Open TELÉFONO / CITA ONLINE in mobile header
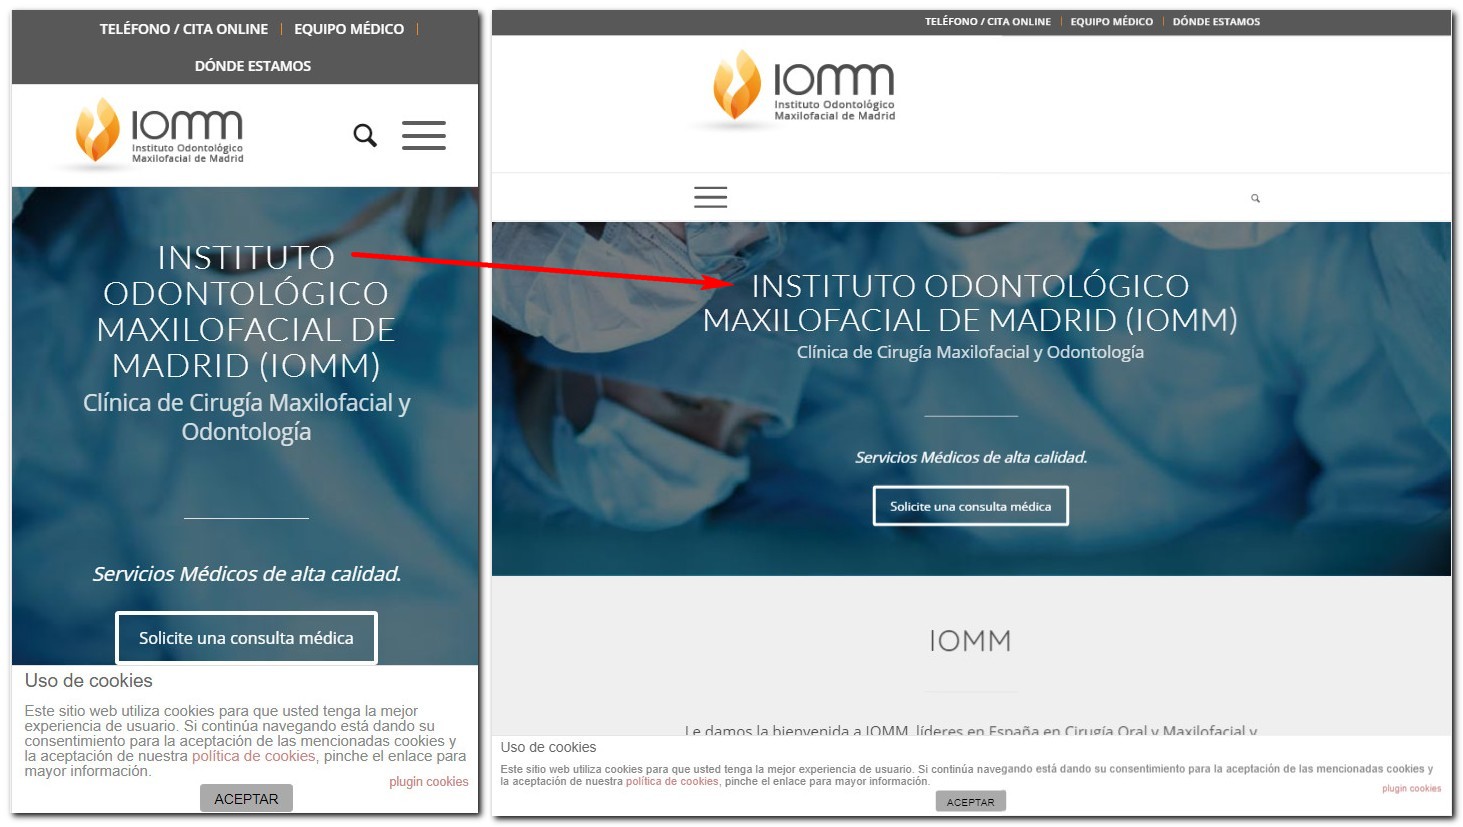This screenshot has width=1463, height=827. 184,29
